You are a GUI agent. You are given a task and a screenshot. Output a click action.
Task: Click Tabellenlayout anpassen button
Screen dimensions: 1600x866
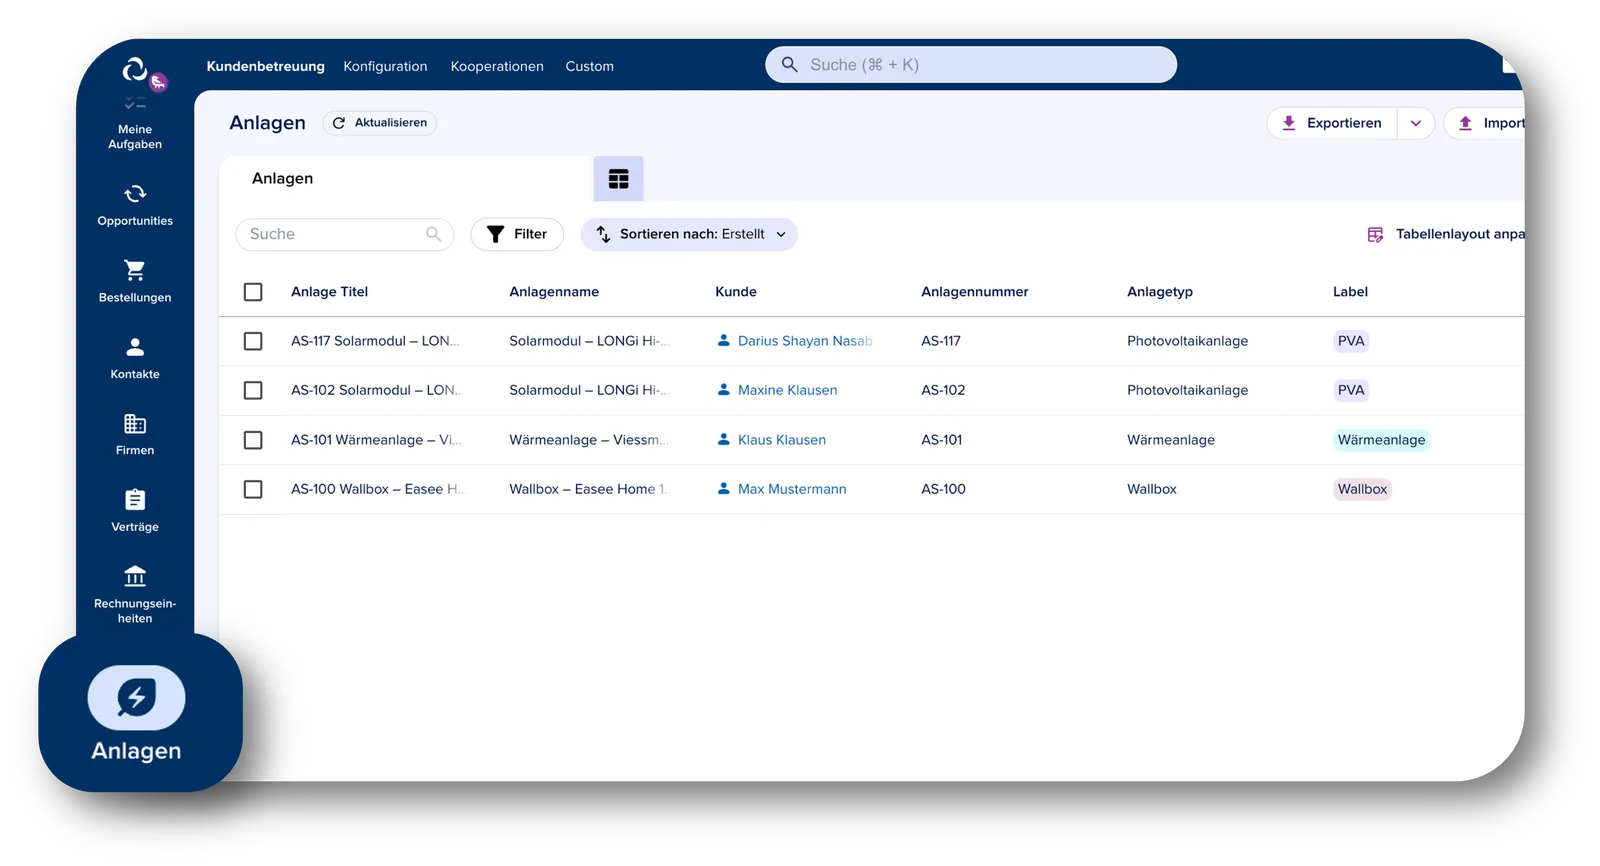1447,234
